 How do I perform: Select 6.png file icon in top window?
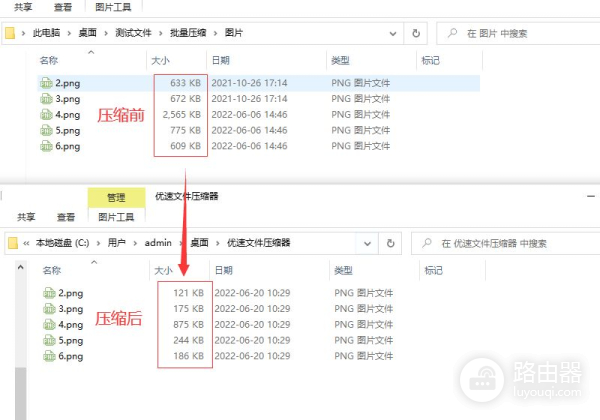tap(46, 146)
